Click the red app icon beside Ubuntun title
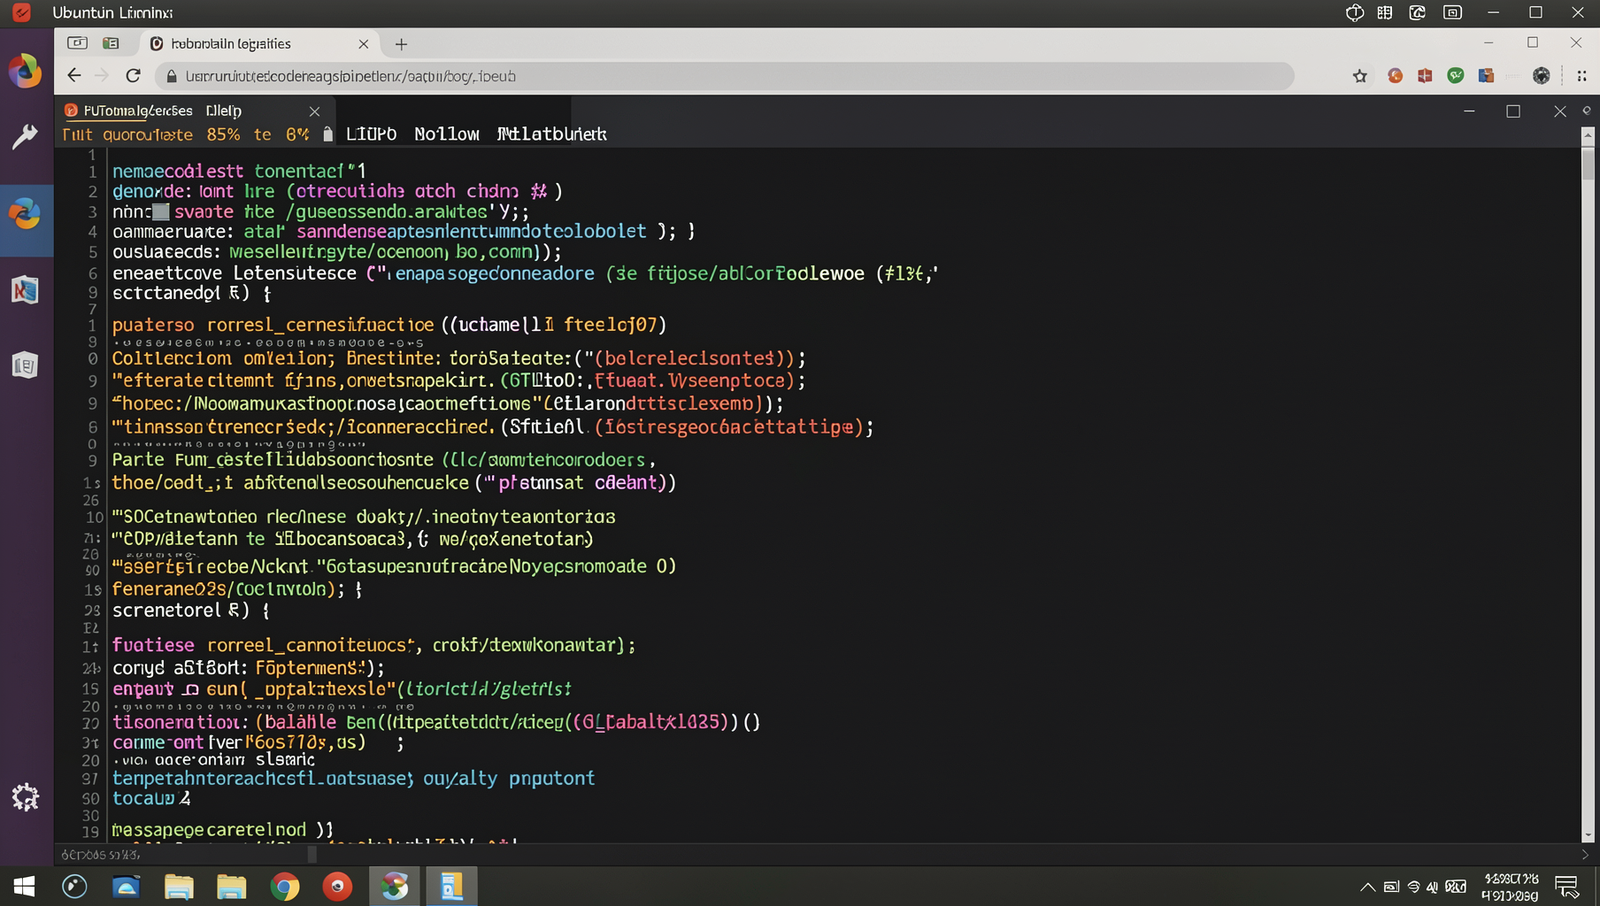Screen dimensions: 1600x906 21,13
